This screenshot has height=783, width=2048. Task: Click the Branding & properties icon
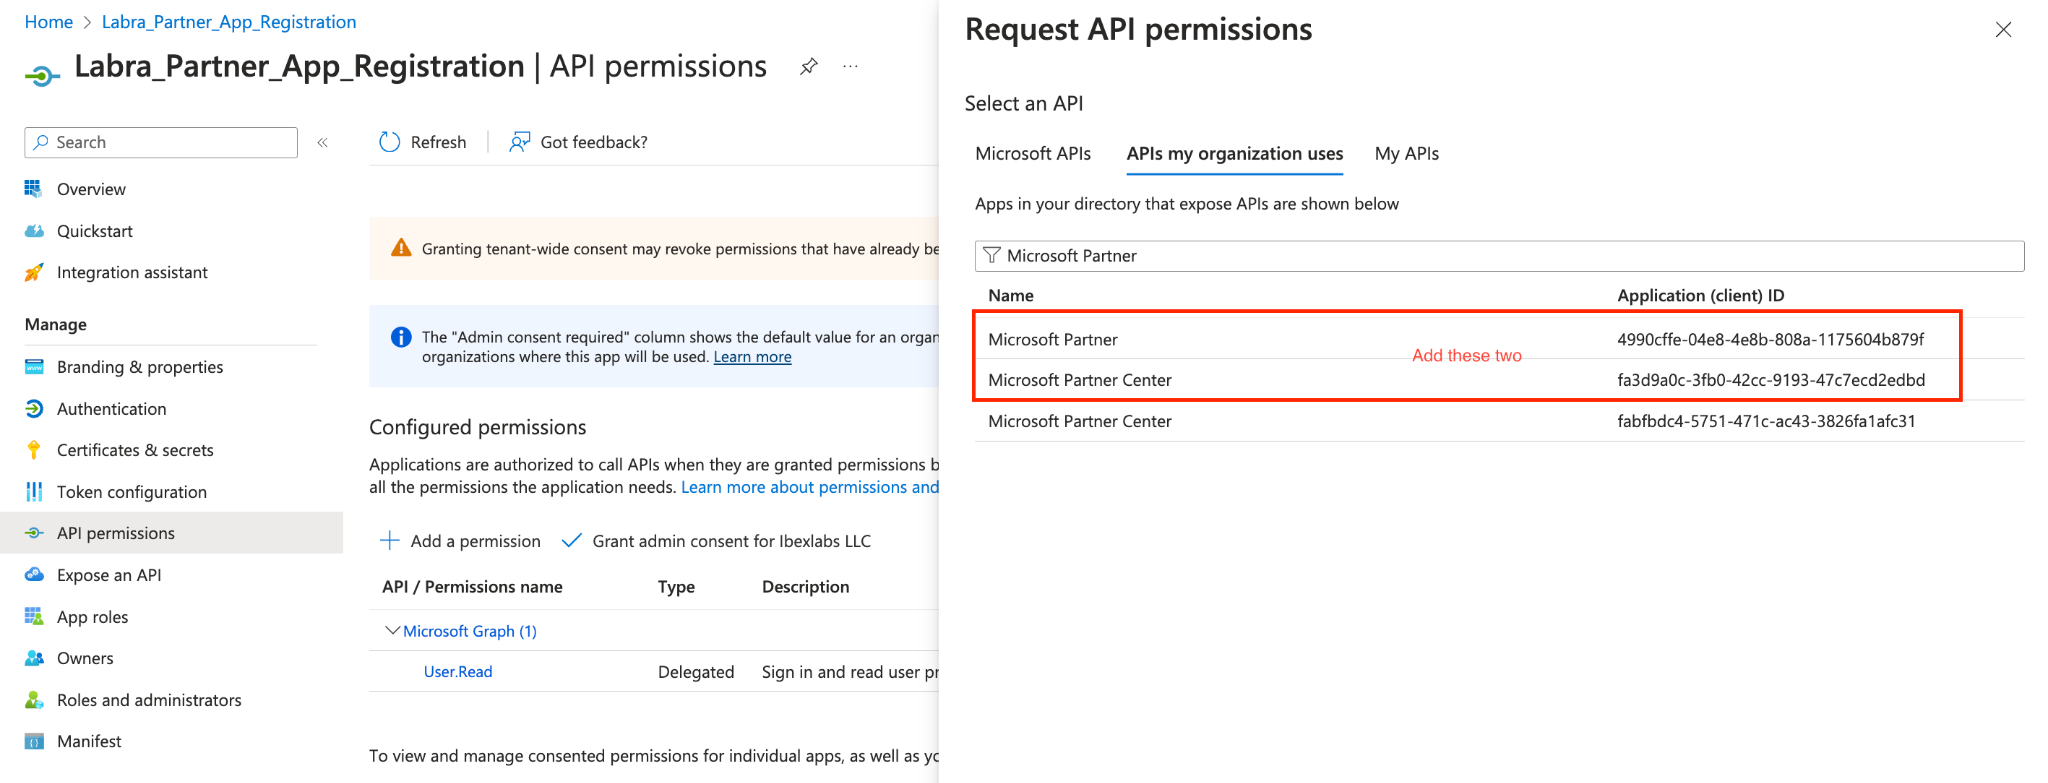(x=34, y=366)
